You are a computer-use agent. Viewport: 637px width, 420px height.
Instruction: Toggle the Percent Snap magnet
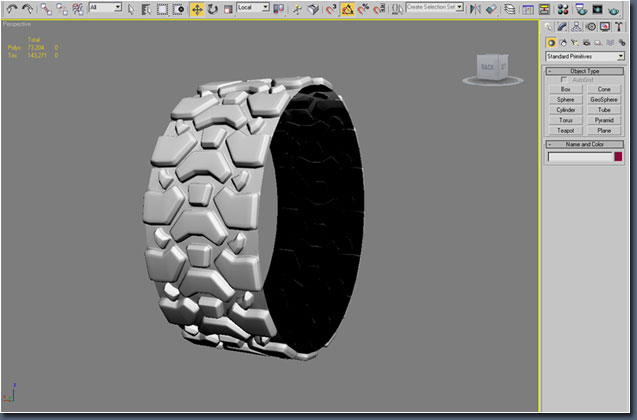coord(363,9)
